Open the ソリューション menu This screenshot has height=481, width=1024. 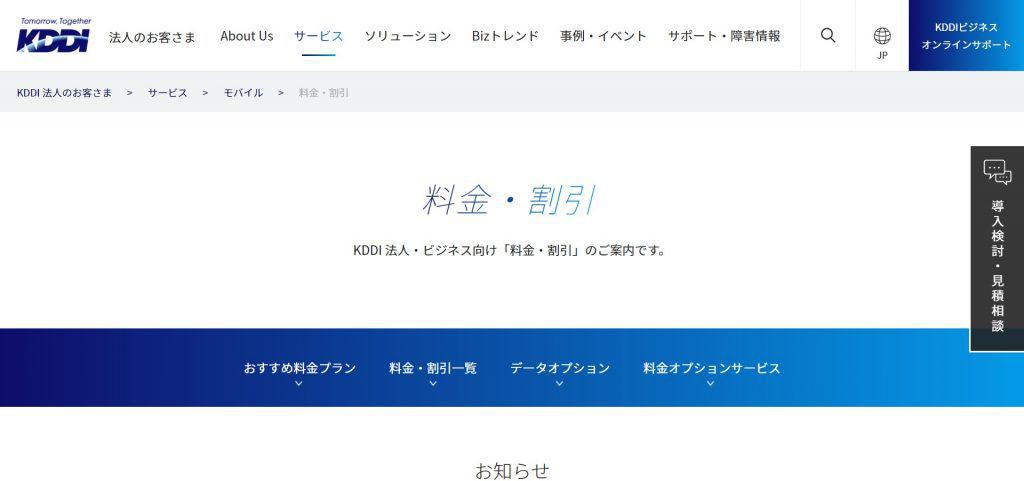(x=408, y=36)
